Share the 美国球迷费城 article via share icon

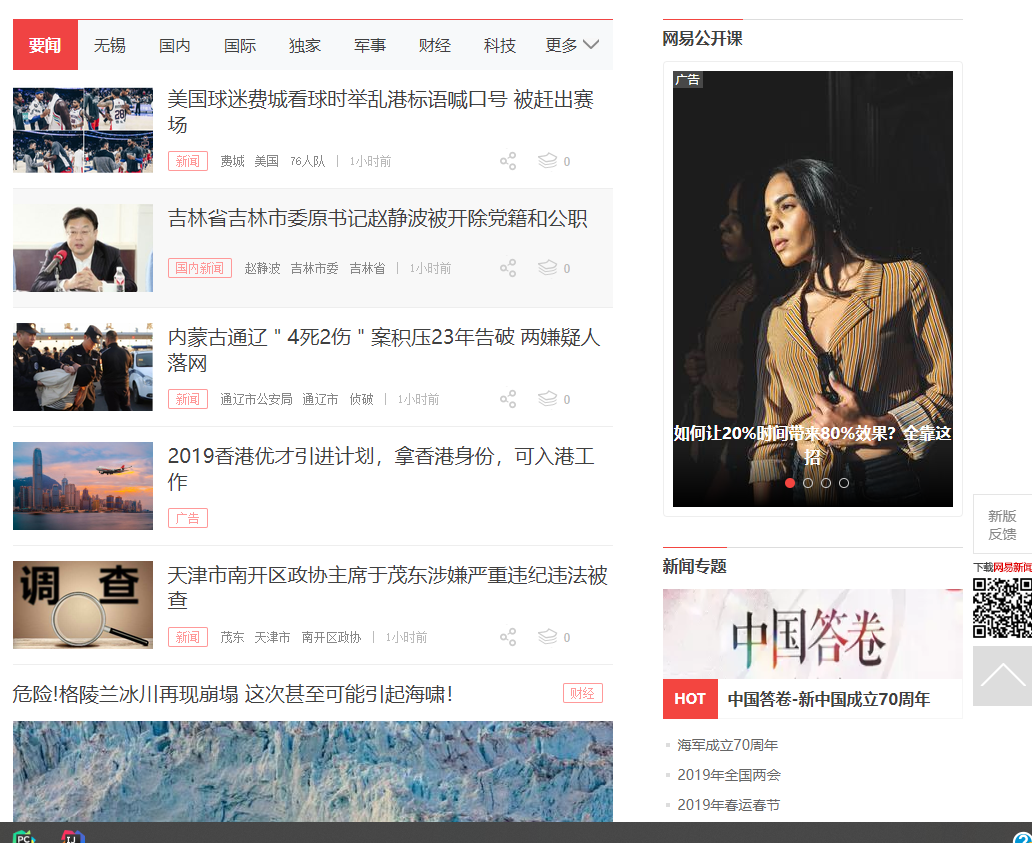507,161
